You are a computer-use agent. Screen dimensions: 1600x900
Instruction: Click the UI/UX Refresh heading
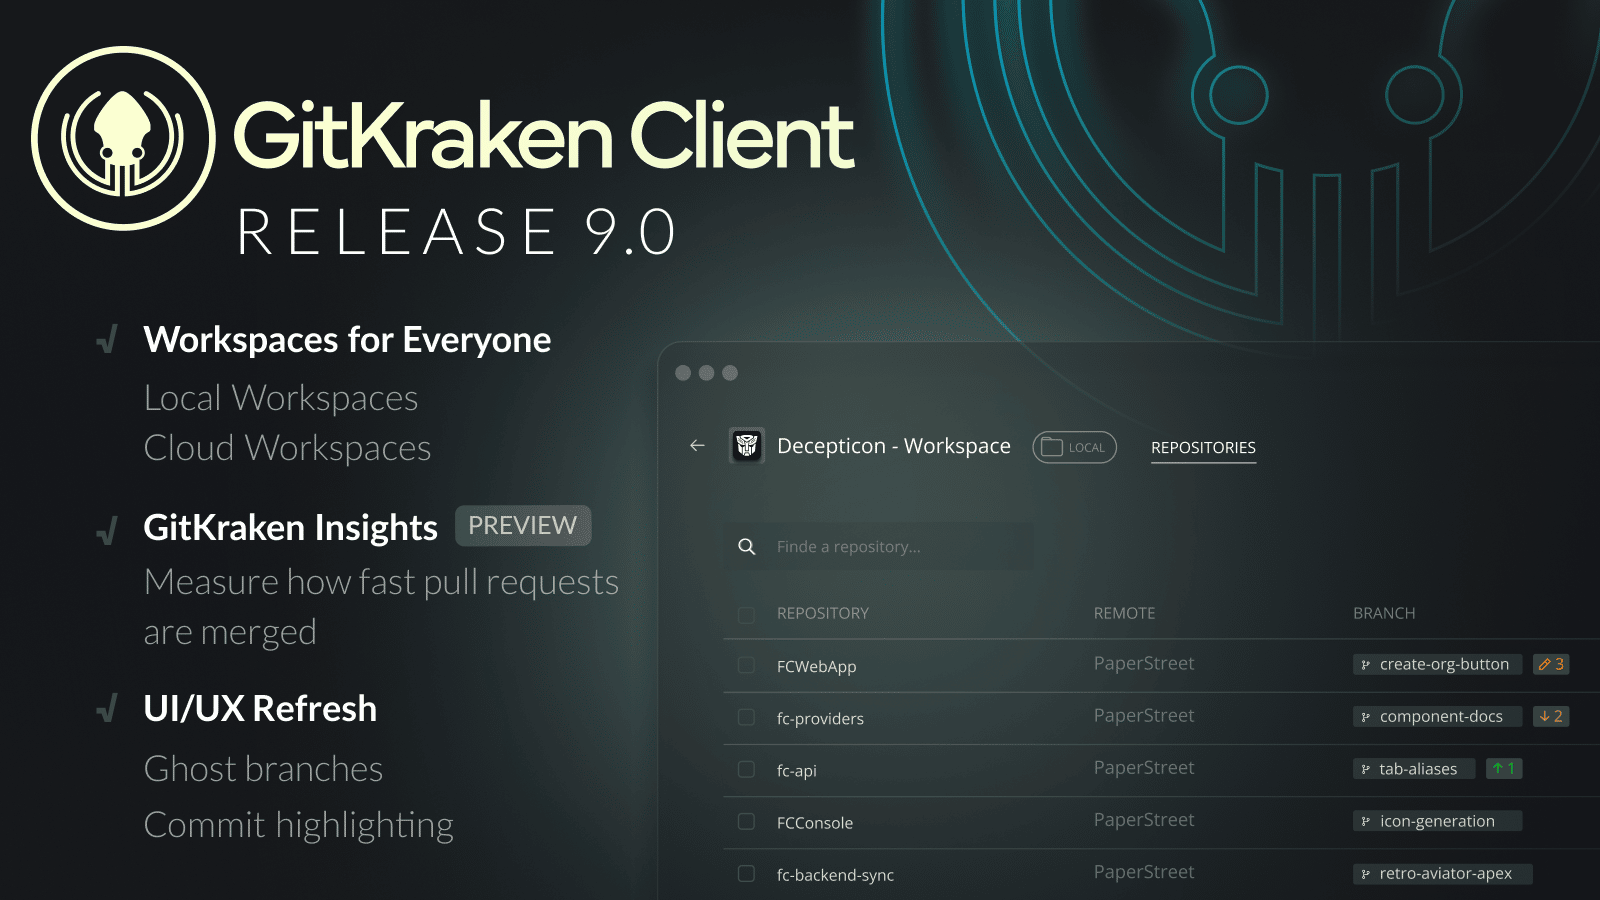click(260, 708)
